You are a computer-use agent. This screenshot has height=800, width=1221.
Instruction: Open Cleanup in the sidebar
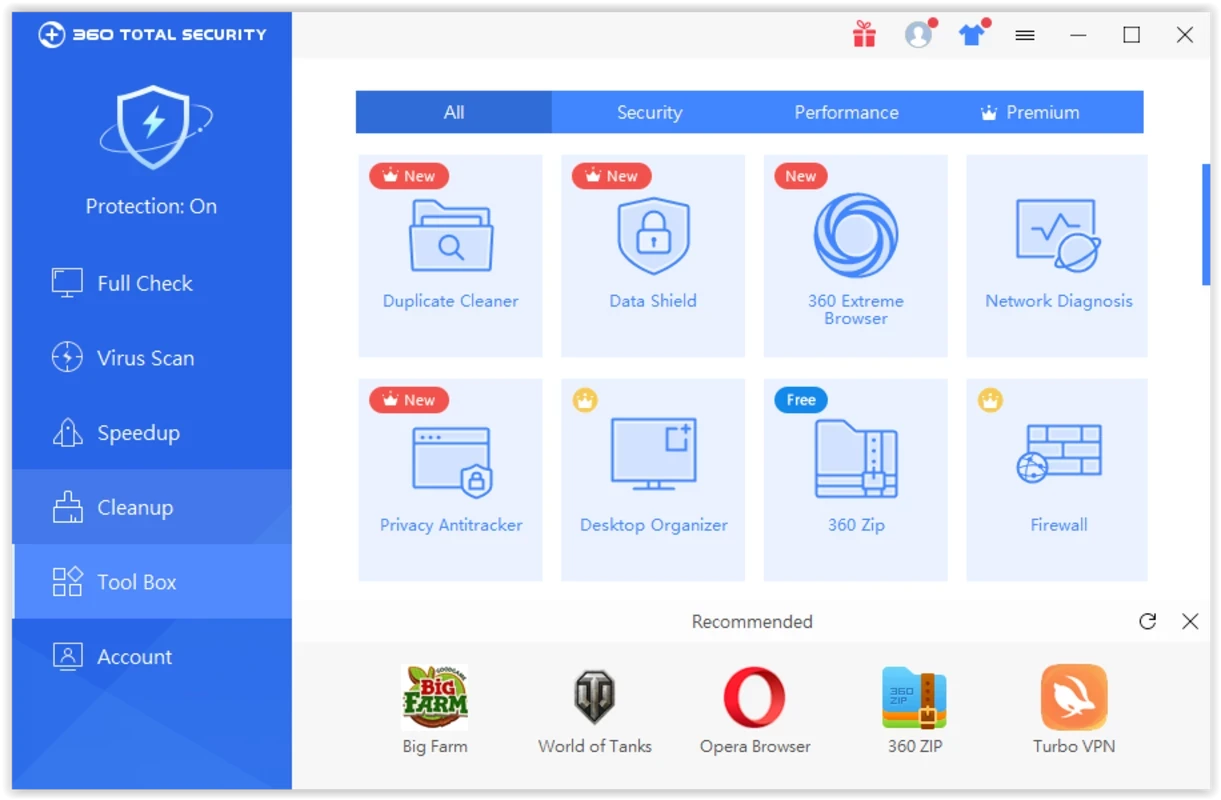click(x=152, y=507)
